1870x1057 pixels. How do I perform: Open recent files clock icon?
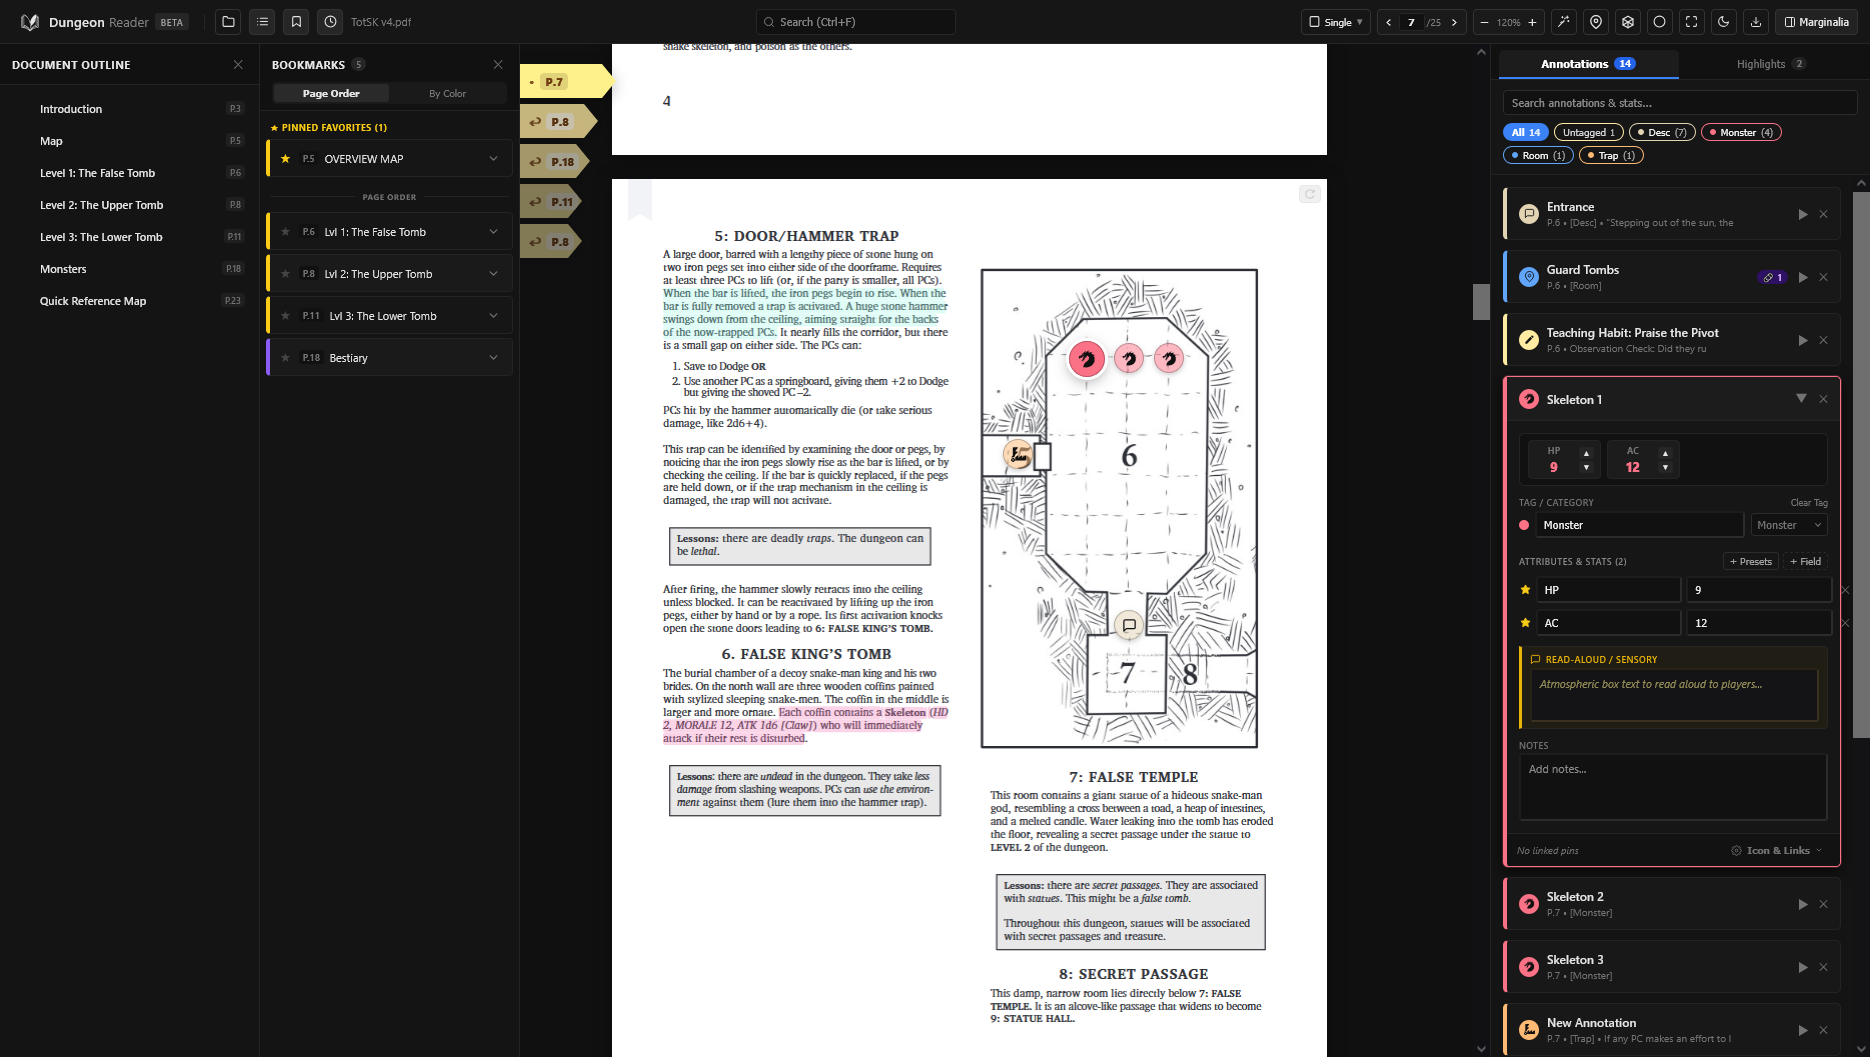[x=330, y=22]
